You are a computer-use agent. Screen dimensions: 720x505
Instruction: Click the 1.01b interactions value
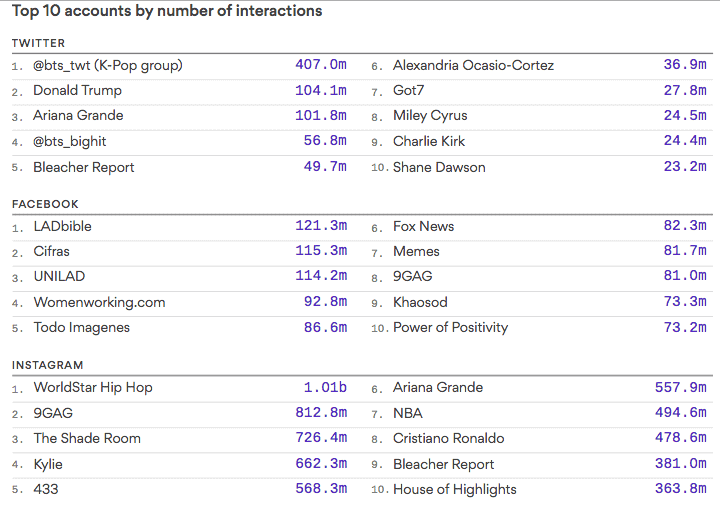click(x=325, y=387)
